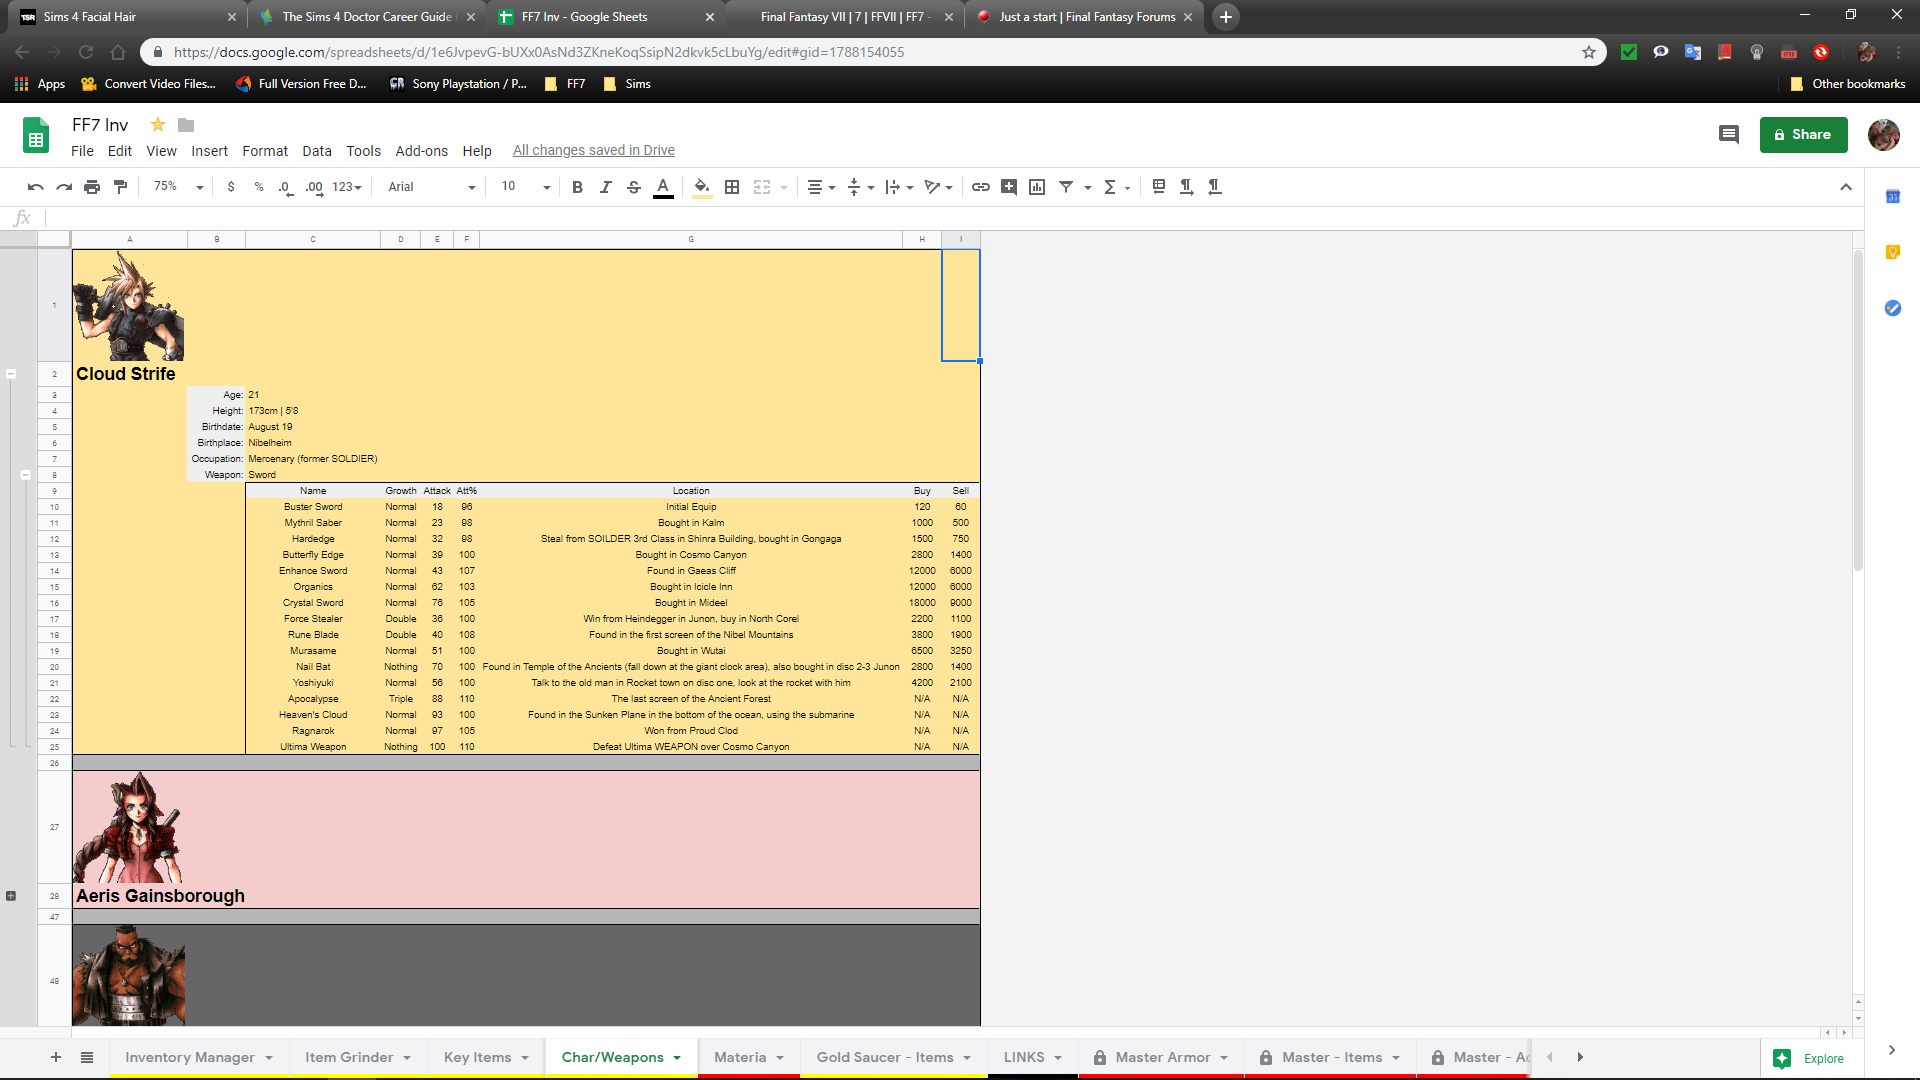Toggle strikethrough formatting

[633, 187]
